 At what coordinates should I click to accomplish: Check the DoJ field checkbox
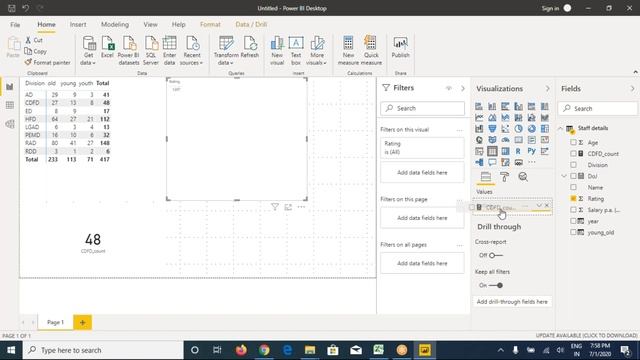tap(573, 176)
